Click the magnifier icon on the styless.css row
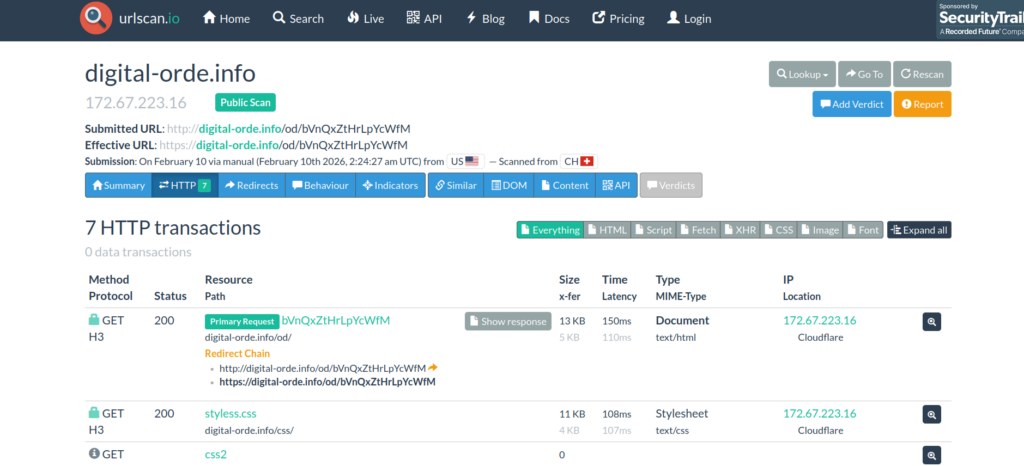This screenshot has width=1024, height=466. [x=931, y=414]
